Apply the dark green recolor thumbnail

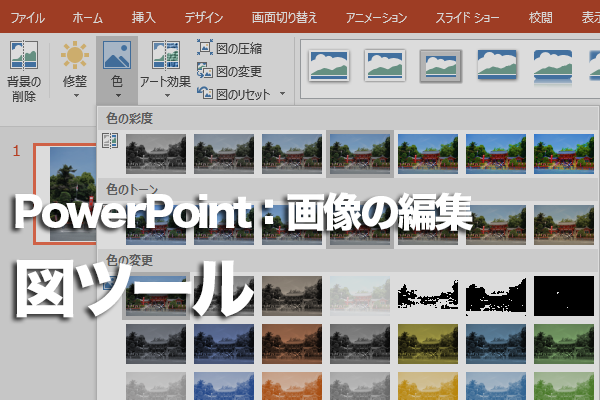pyautogui.click(x=564, y=344)
